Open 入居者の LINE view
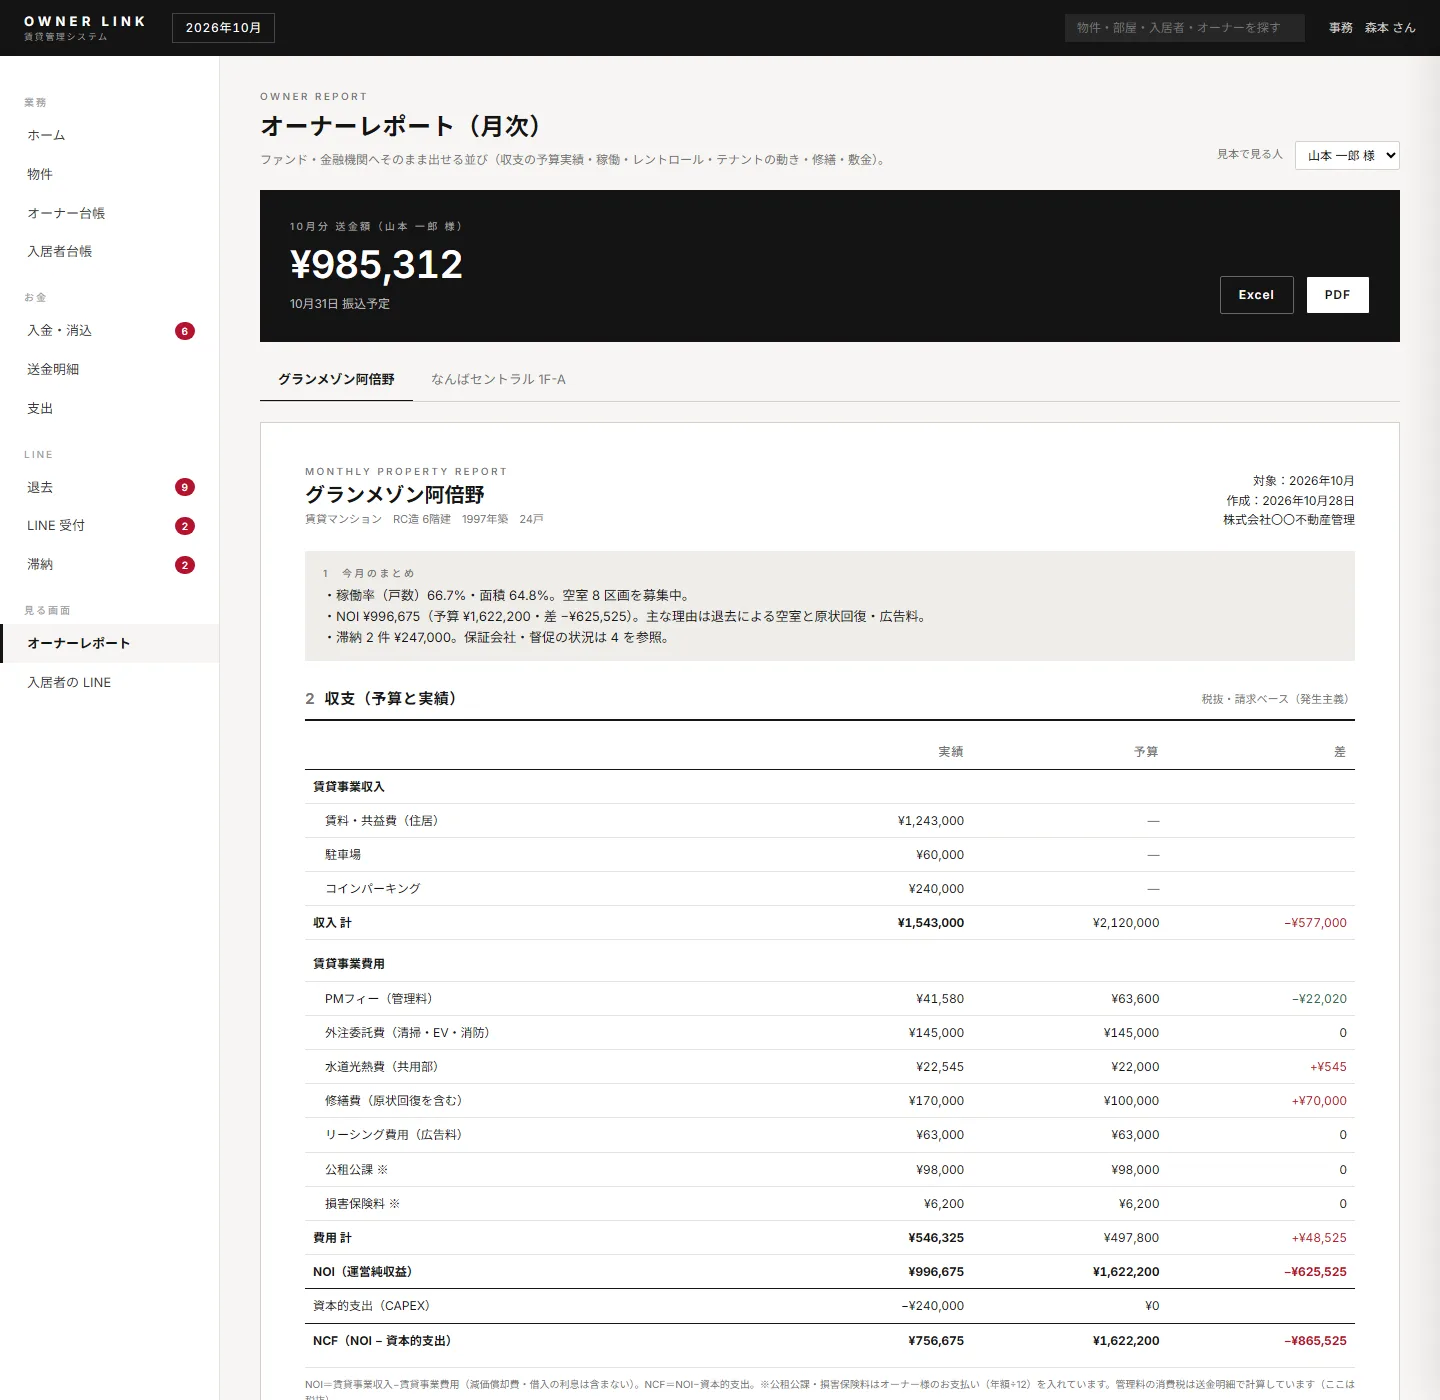The image size is (1440, 1400). click(x=110, y=682)
